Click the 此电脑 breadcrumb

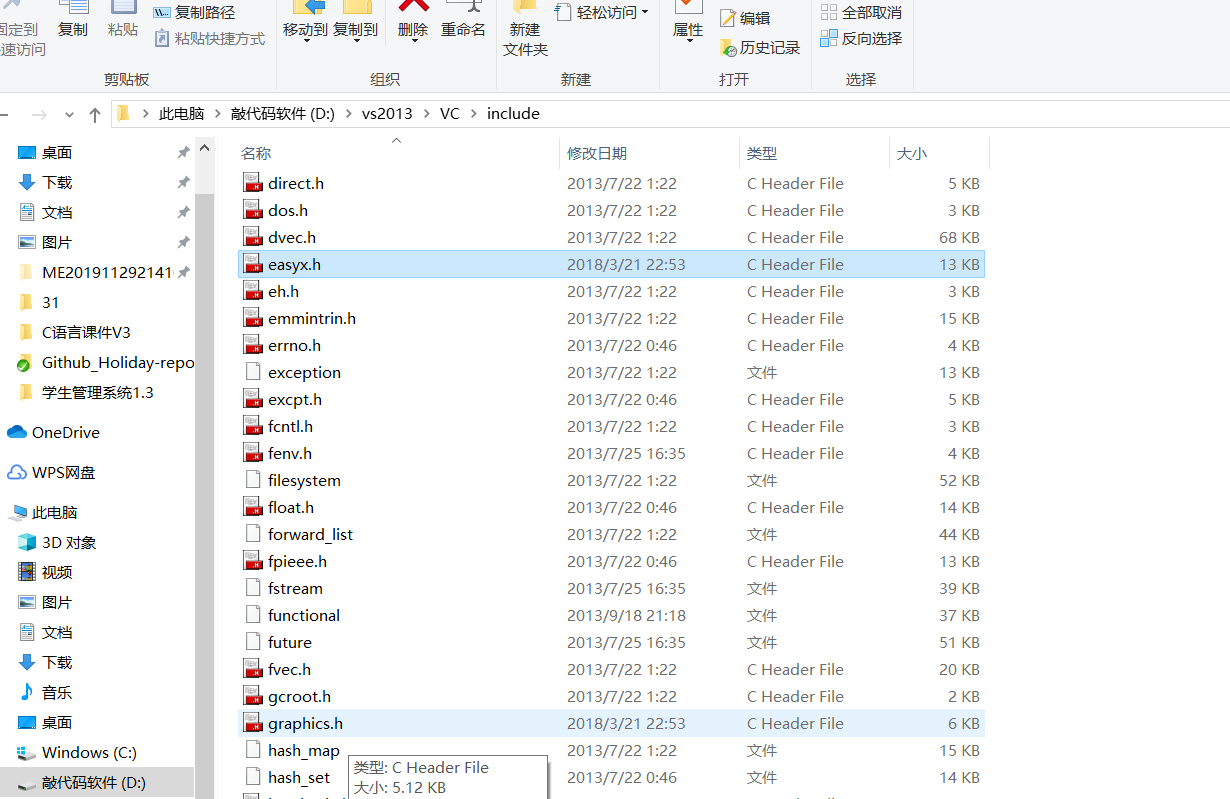[181, 114]
